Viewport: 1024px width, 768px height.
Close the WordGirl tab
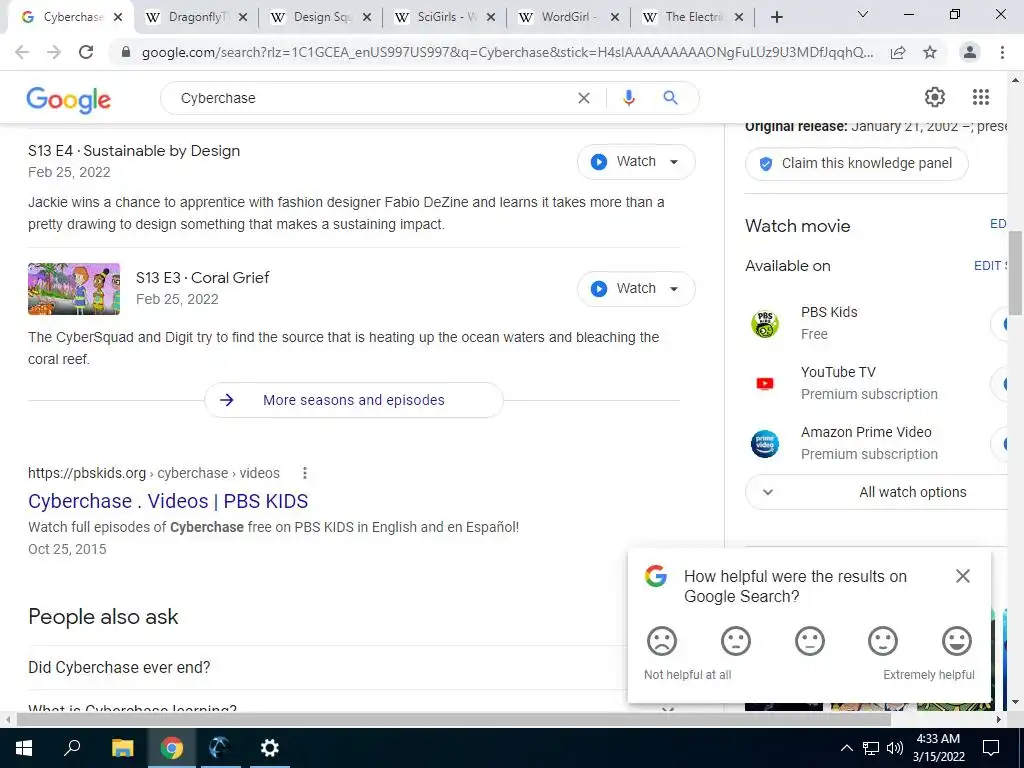coord(615,18)
